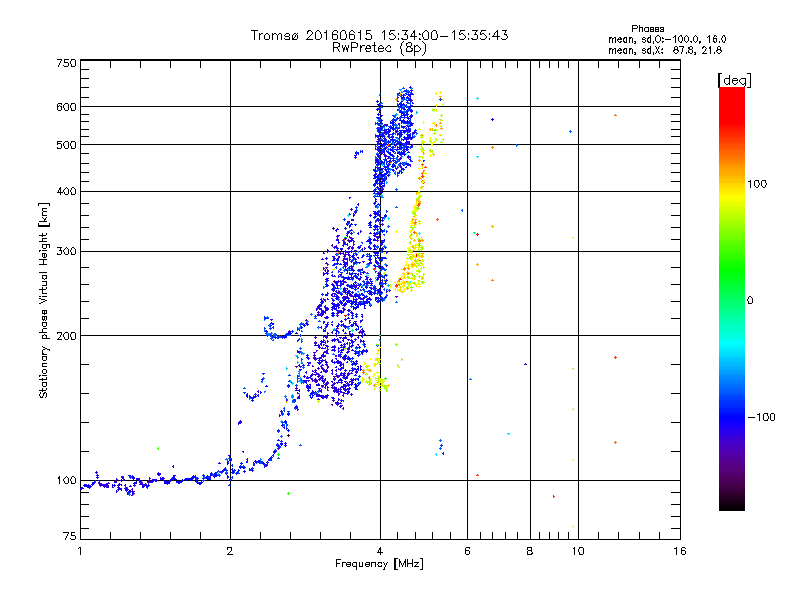The width and height of the screenshot is (800, 600).
Task: Click the x-axis title 'Frequency [MHz]'
Action: tap(379, 564)
